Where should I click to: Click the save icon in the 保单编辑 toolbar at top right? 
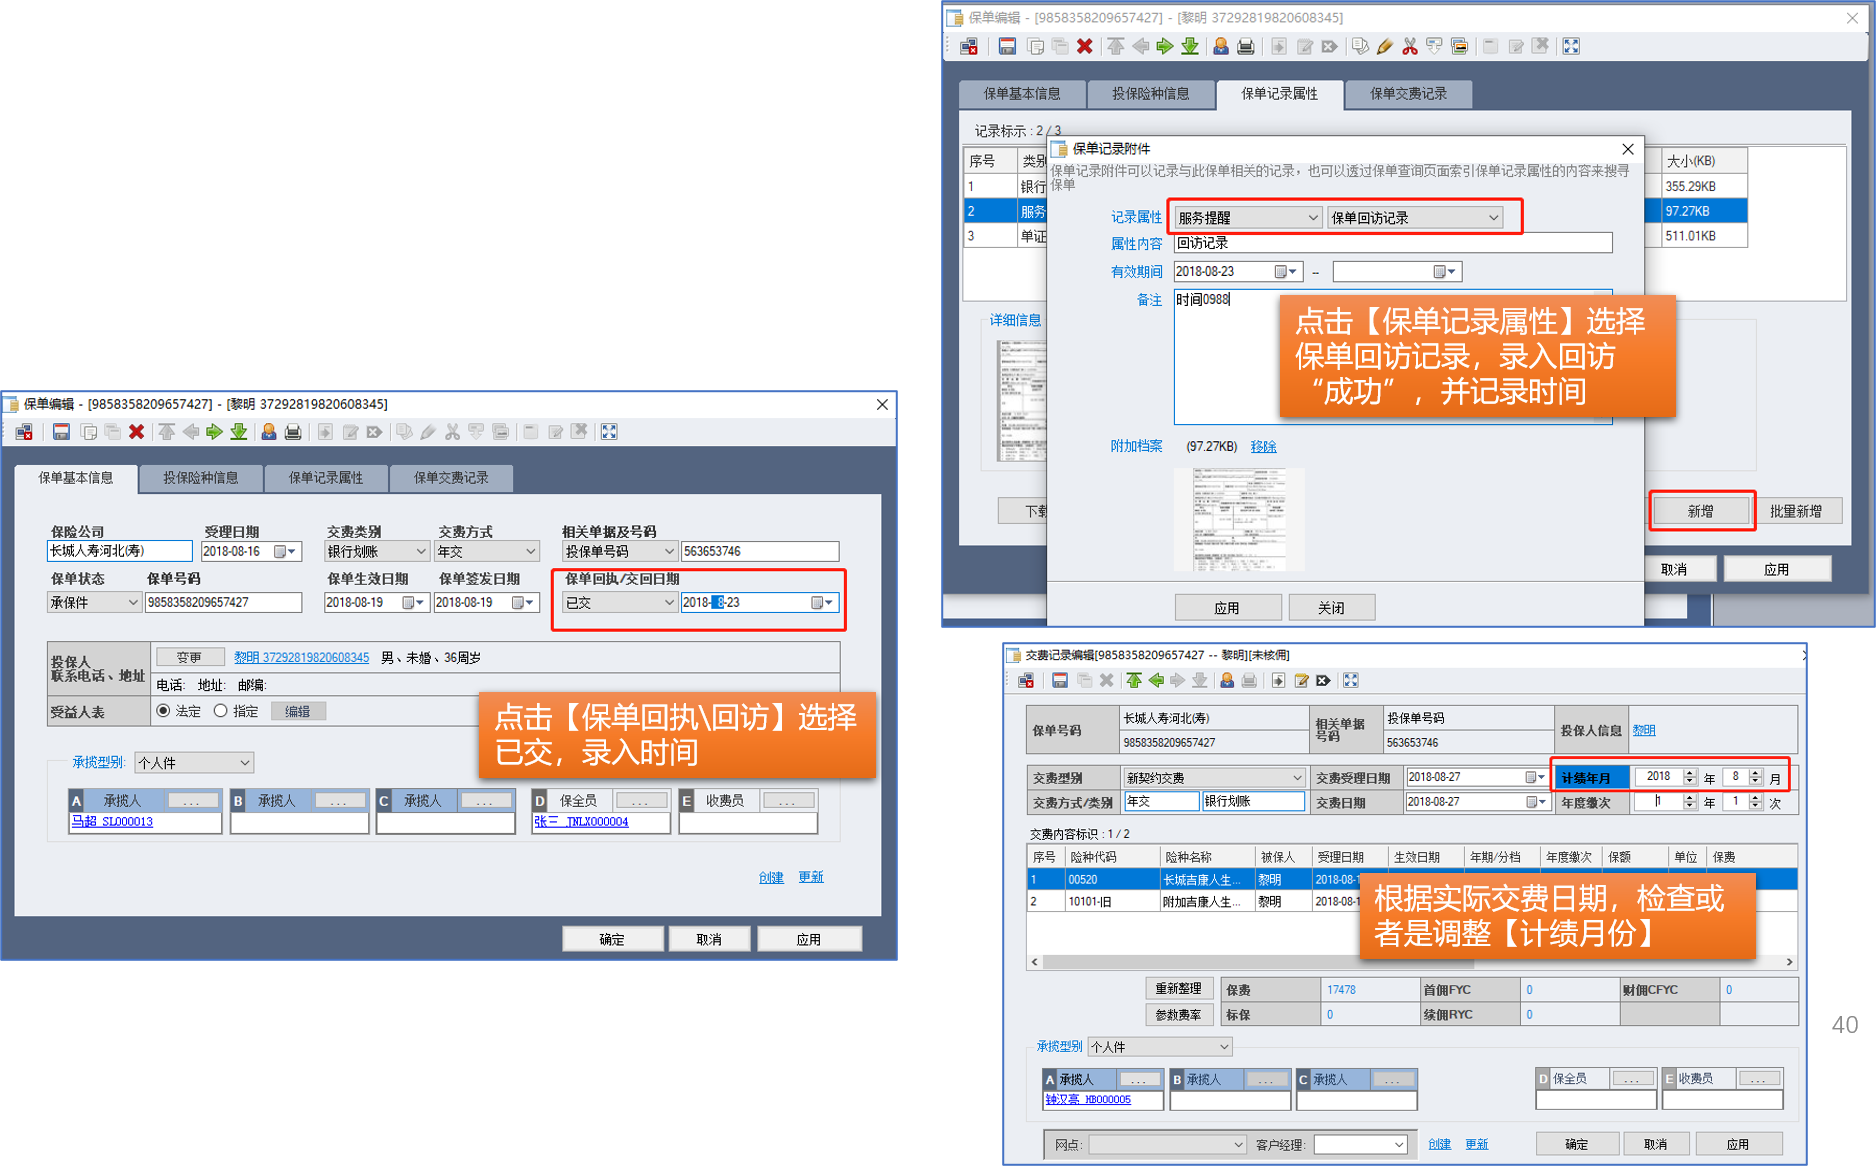coord(1007,46)
